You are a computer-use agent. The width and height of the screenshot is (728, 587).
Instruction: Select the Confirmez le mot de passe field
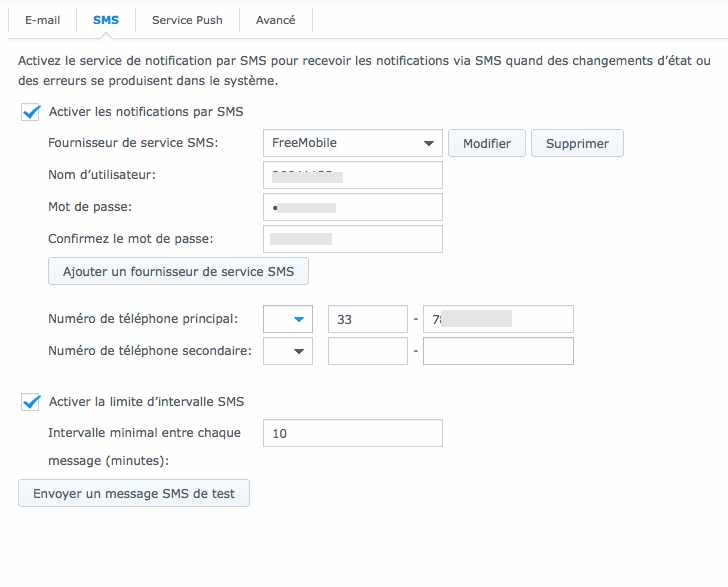click(x=353, y=239)
